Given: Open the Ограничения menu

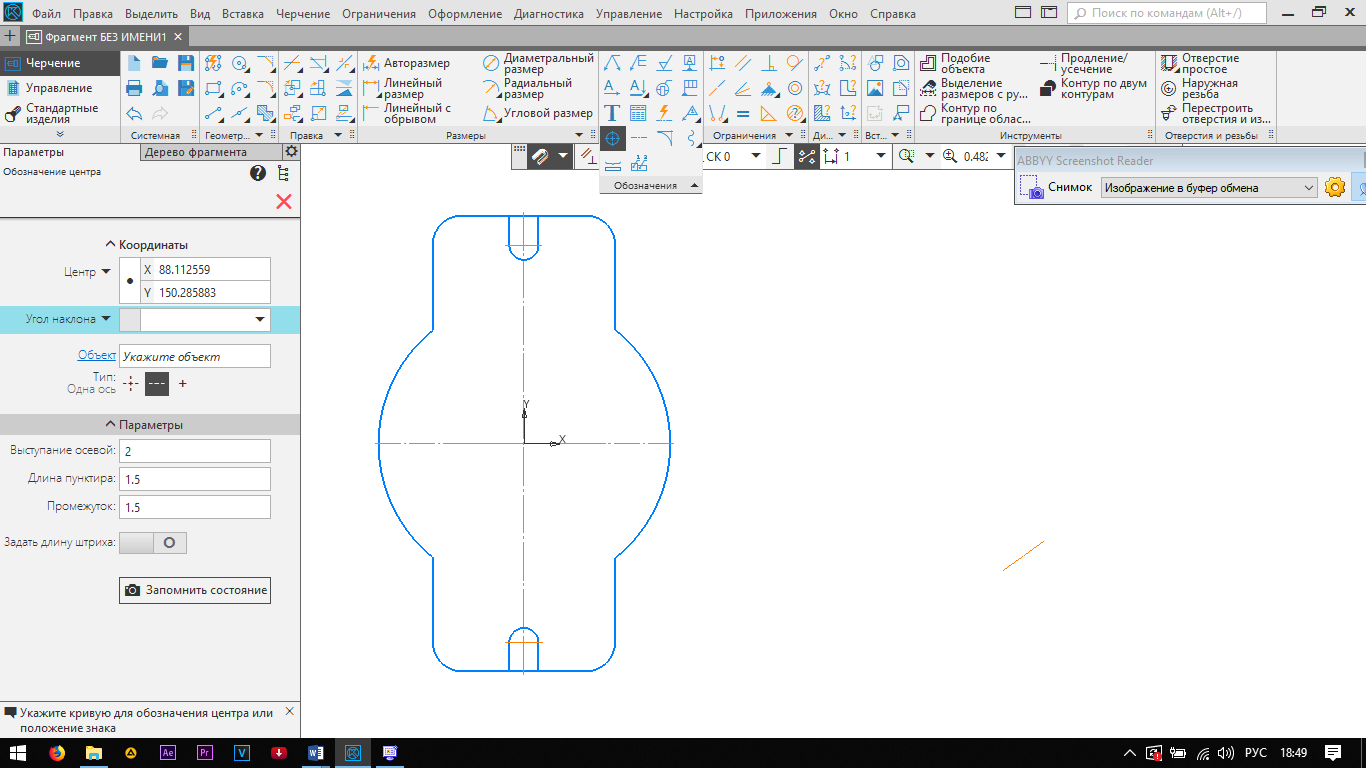Looking at the screenshot, I should (x=378, y=14).
